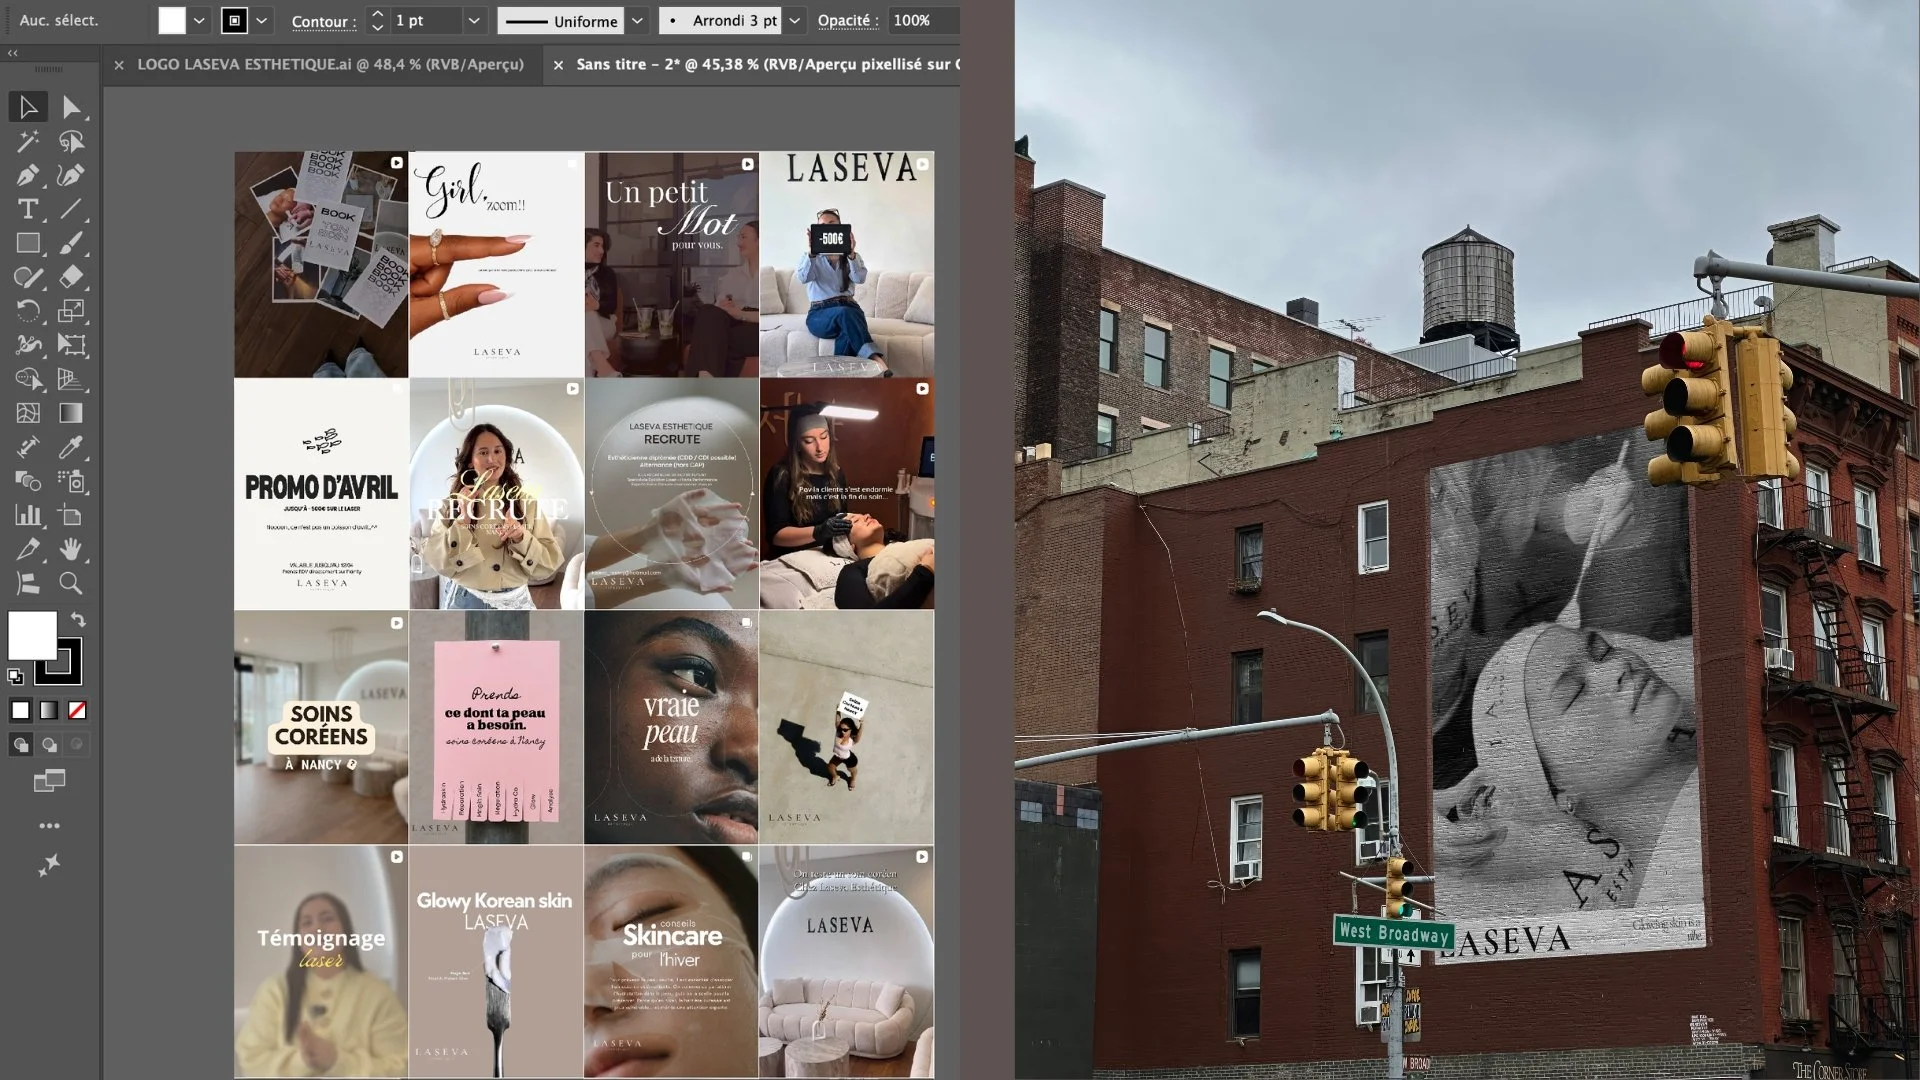Swap fill and stroke colors
The height and width of the screenshot is (1080, 1920).
click(78, 620)
